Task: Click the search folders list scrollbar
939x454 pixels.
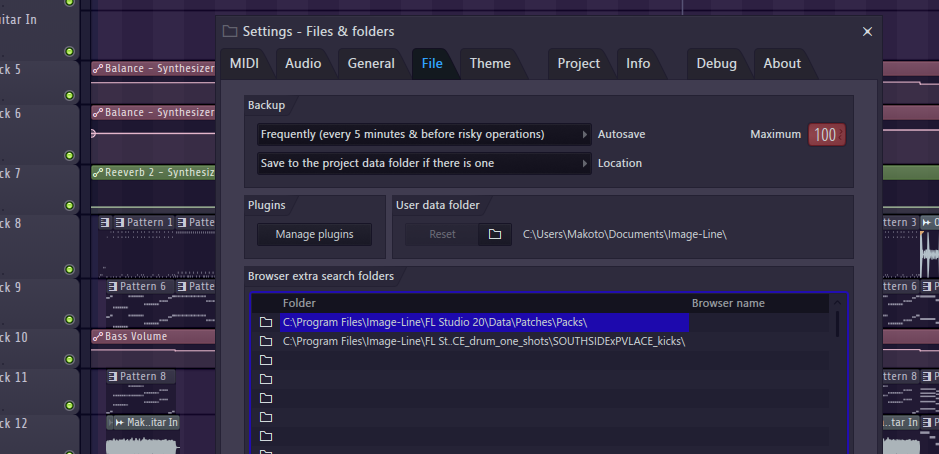Action: tap(839, 324)
